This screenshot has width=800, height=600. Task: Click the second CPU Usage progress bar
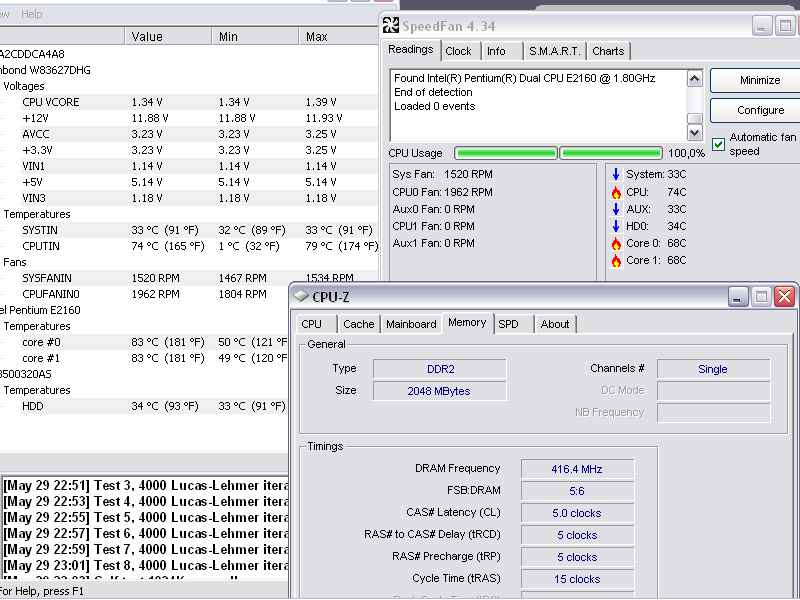pos(611,153)
